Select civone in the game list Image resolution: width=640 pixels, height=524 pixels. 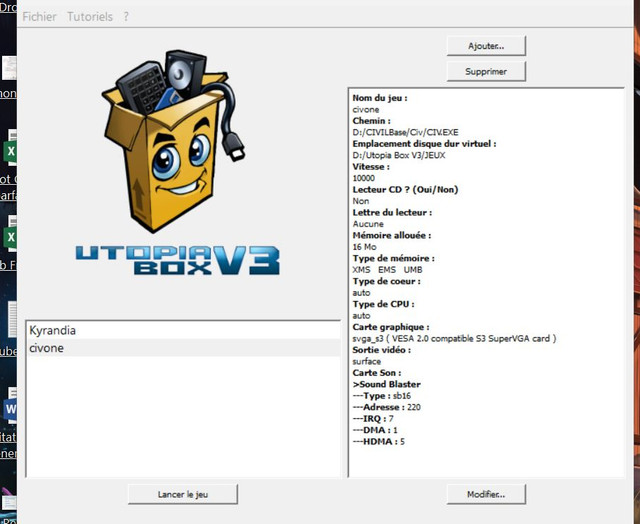click(183, 348)
